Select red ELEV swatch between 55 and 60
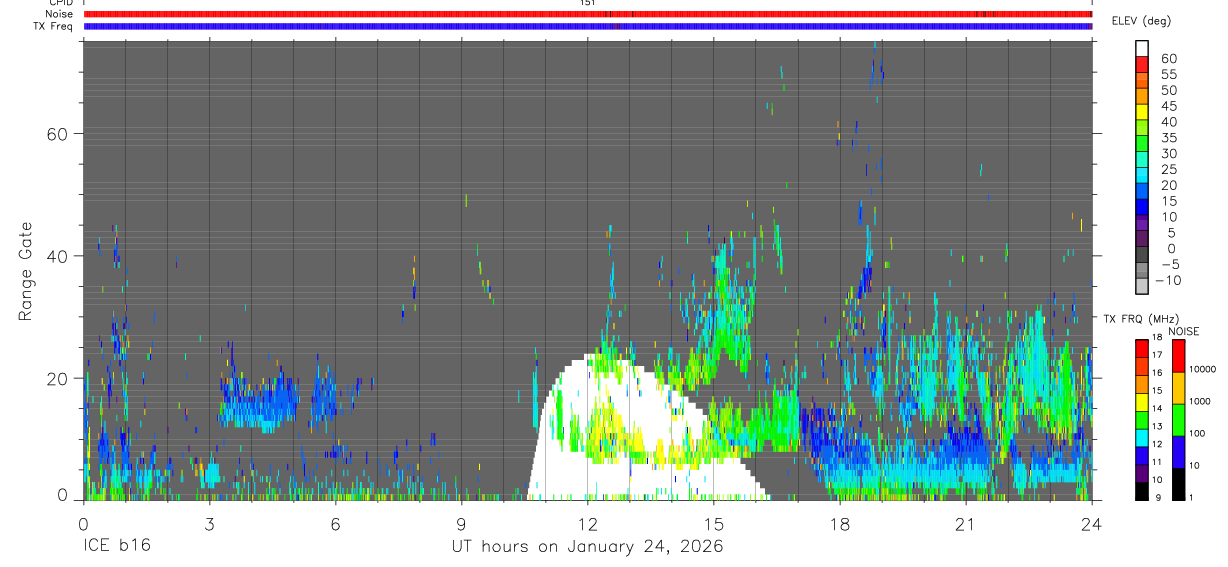The image size is (1228, 567). [x=1142, y=65]
